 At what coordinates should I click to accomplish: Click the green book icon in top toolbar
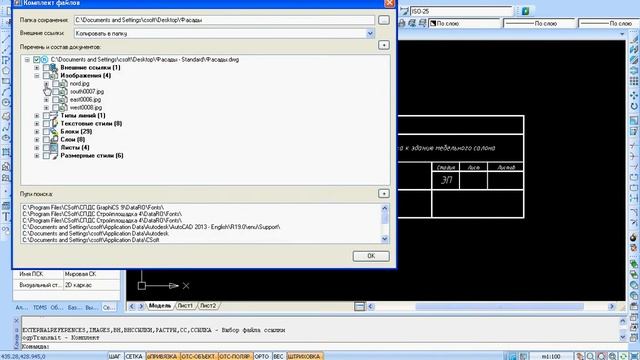click(525, 11)
